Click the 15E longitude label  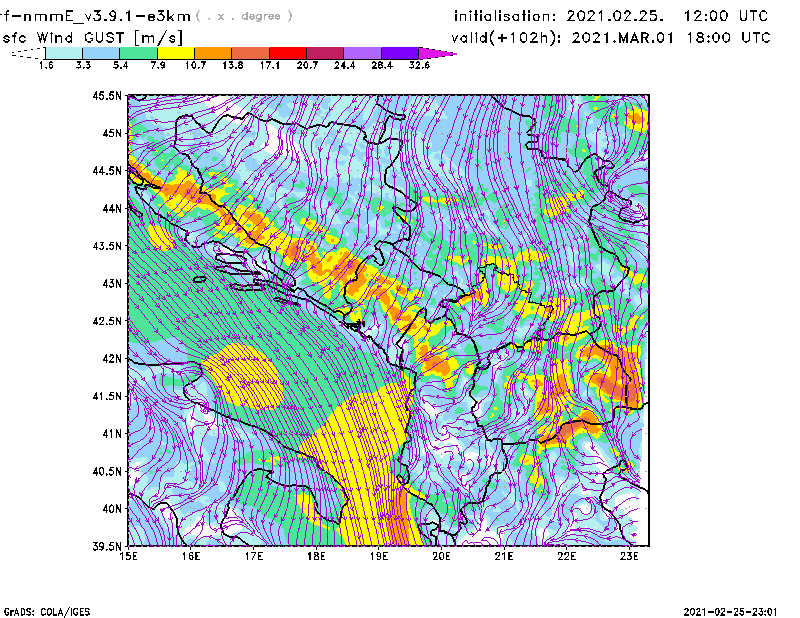[128, 556]
